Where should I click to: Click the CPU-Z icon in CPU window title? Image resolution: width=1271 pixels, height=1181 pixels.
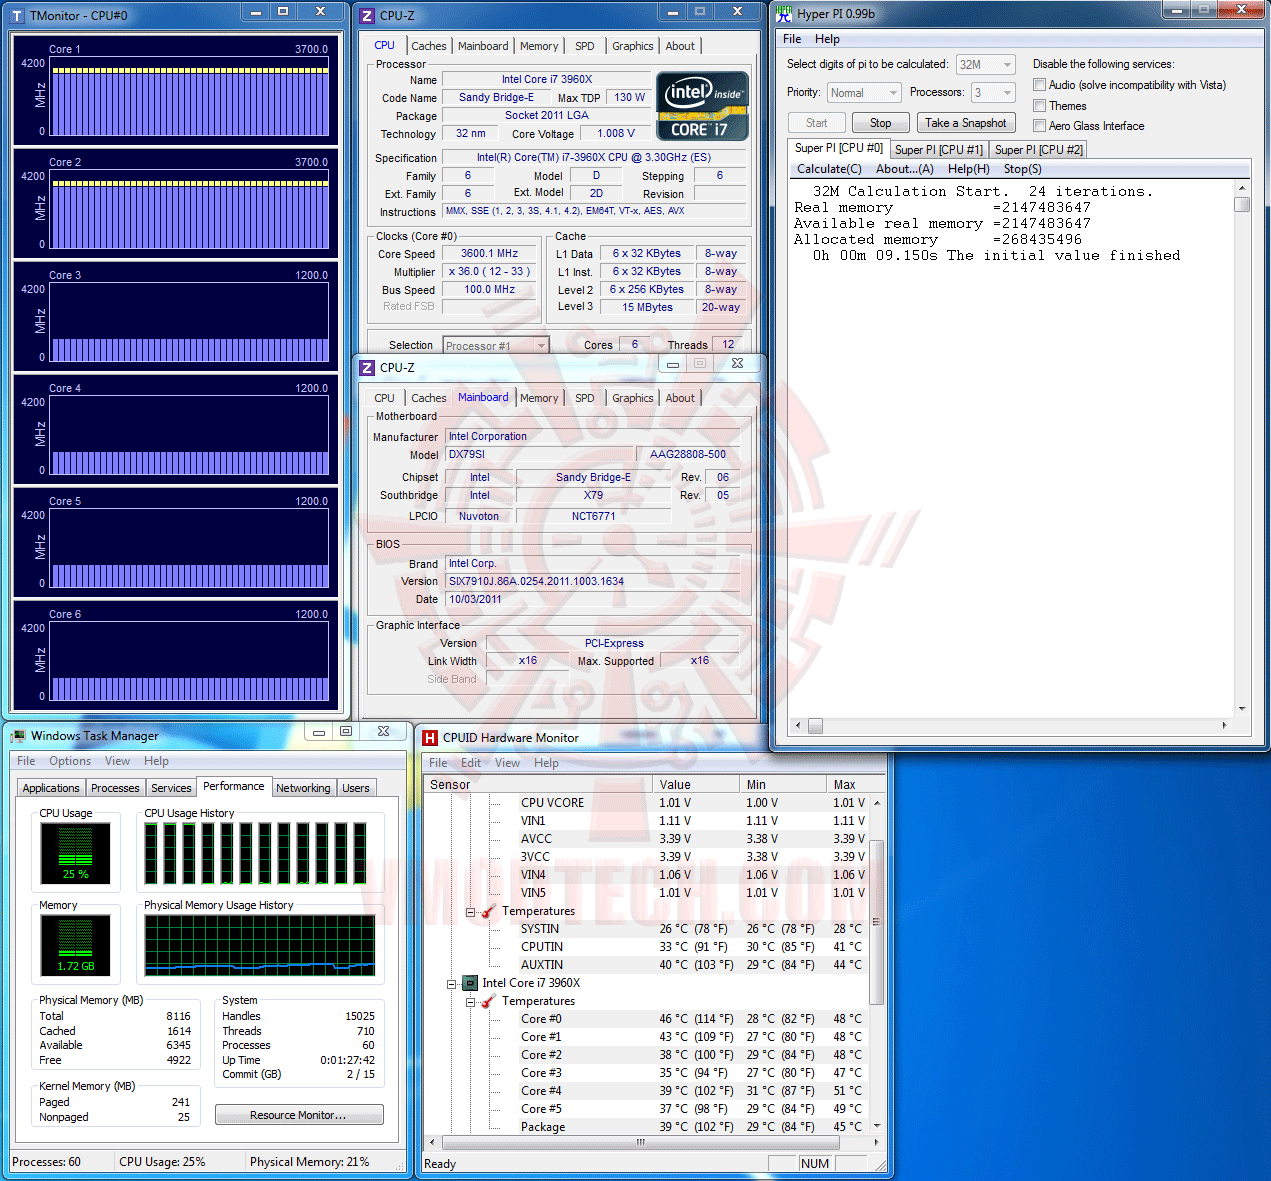click(367, 16)
